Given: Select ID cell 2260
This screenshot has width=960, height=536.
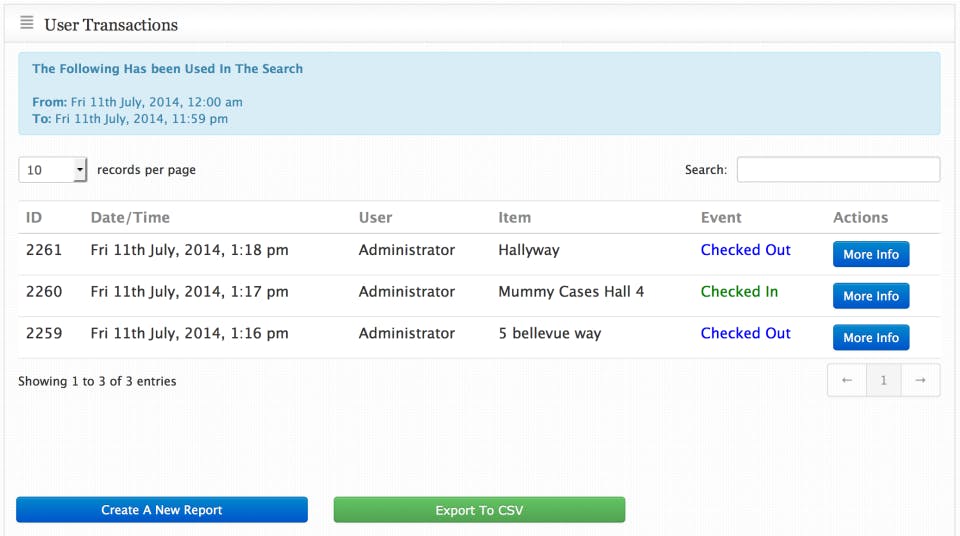Looking at the screenshot, I should click(x=44, y=292).
